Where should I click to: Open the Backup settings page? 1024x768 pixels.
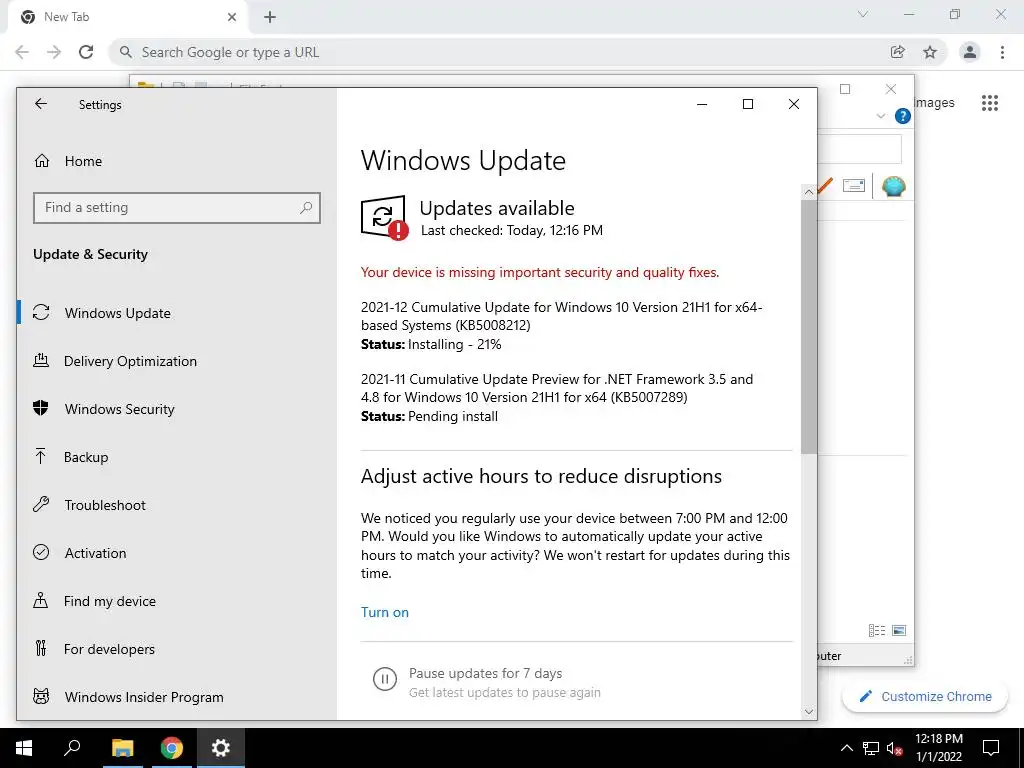coord(176,457)
